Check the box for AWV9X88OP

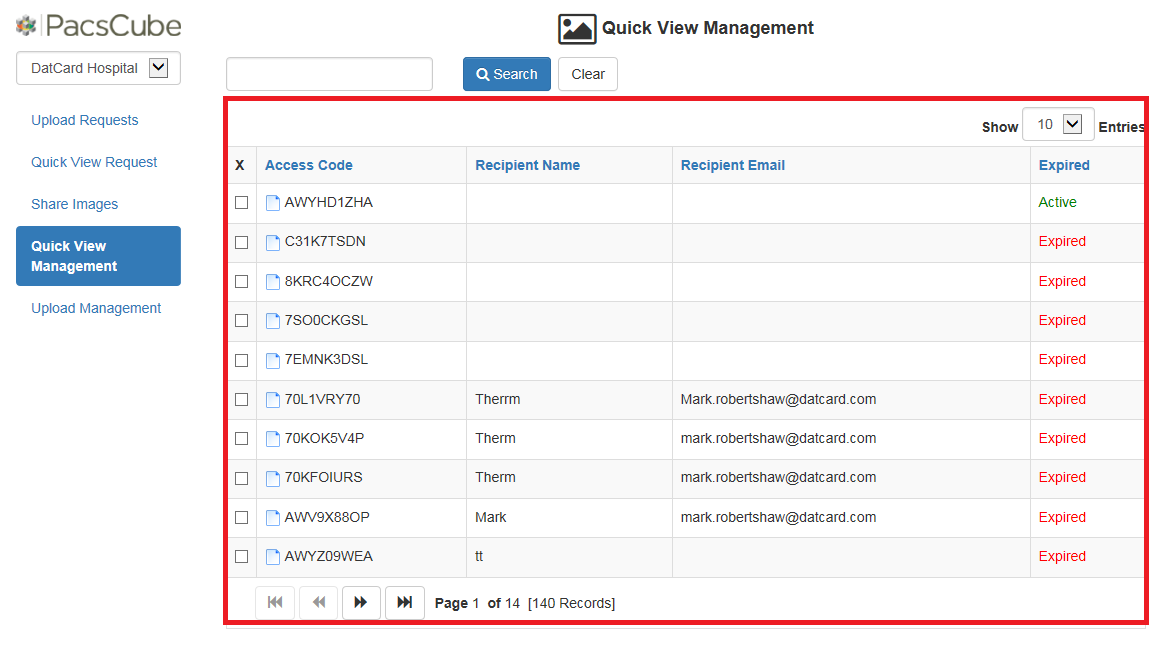click(241, 517)
